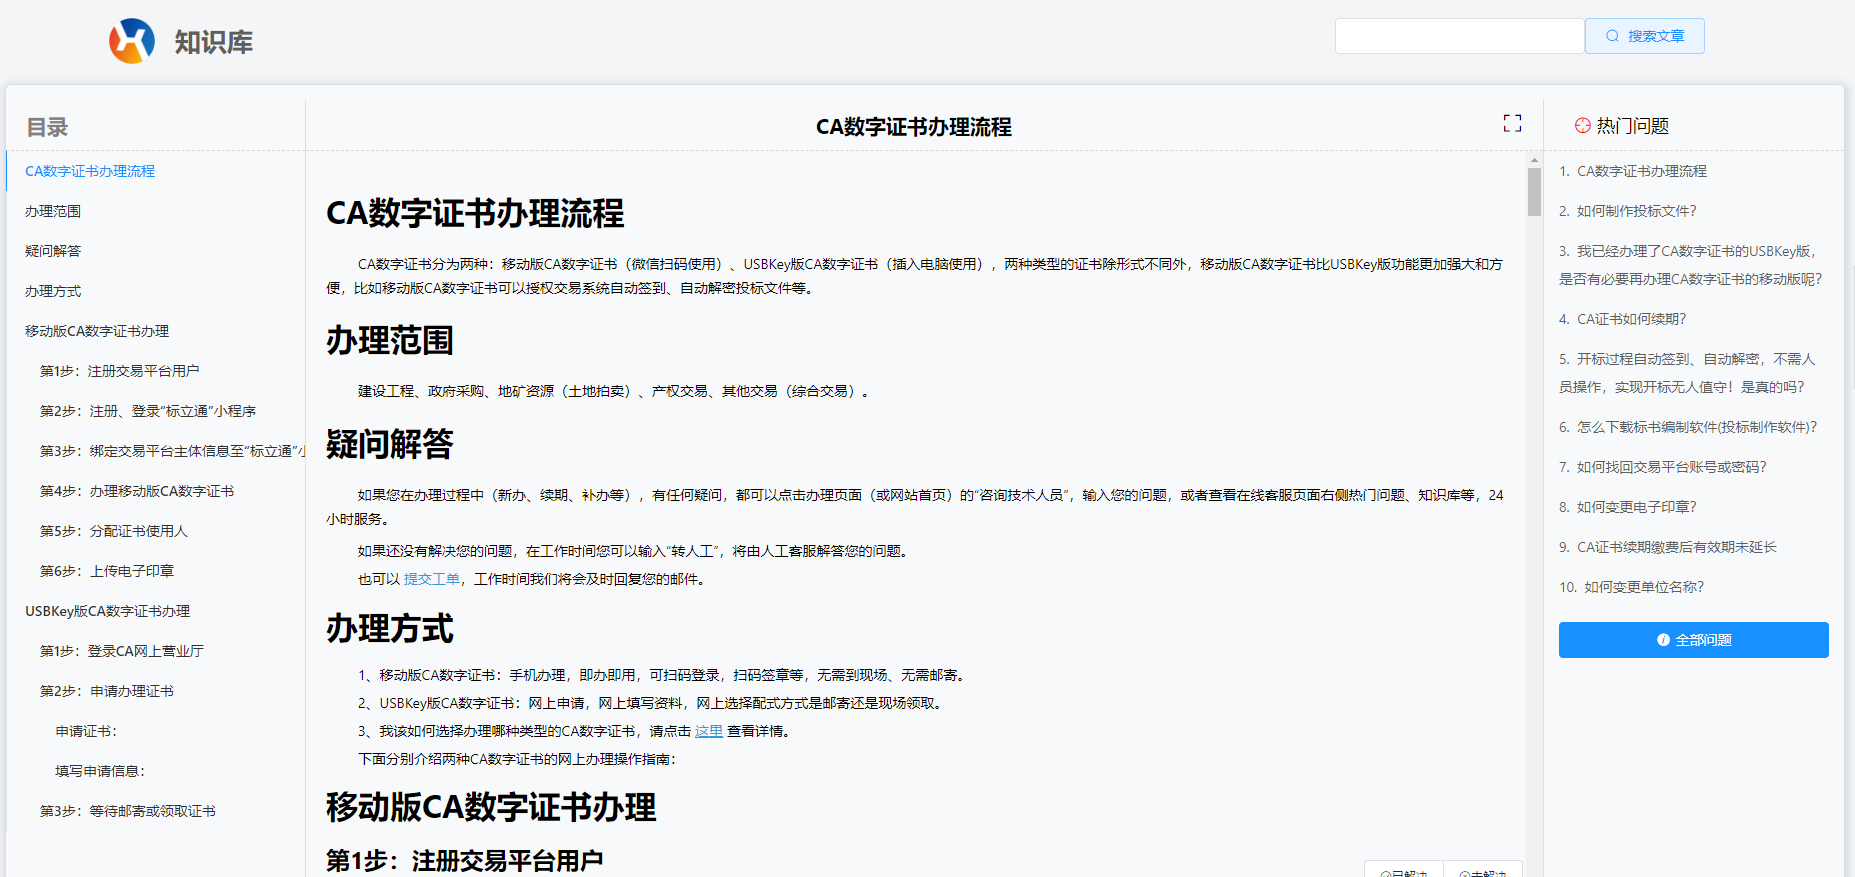This screenshot has height=877, width=1855.
Task: Go to 第5步：分配证书使用人 in contents
Action: click(114, 531)
